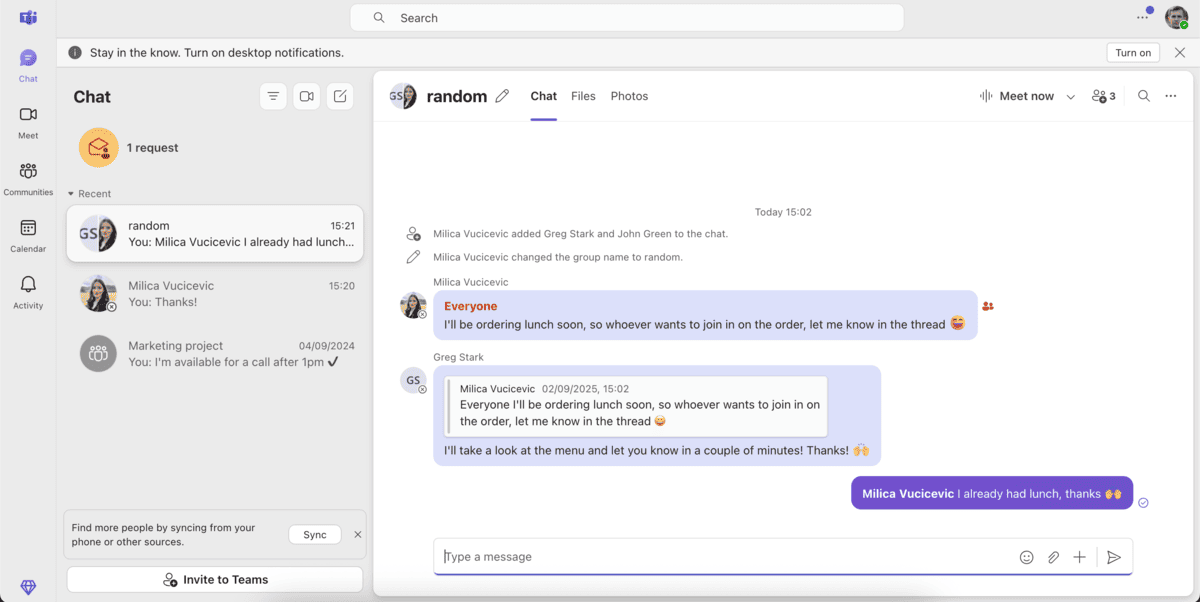This screenshot has height=602, width=1200.
Task: Open Communities from the left rail
Action: (x=28, y=178)
